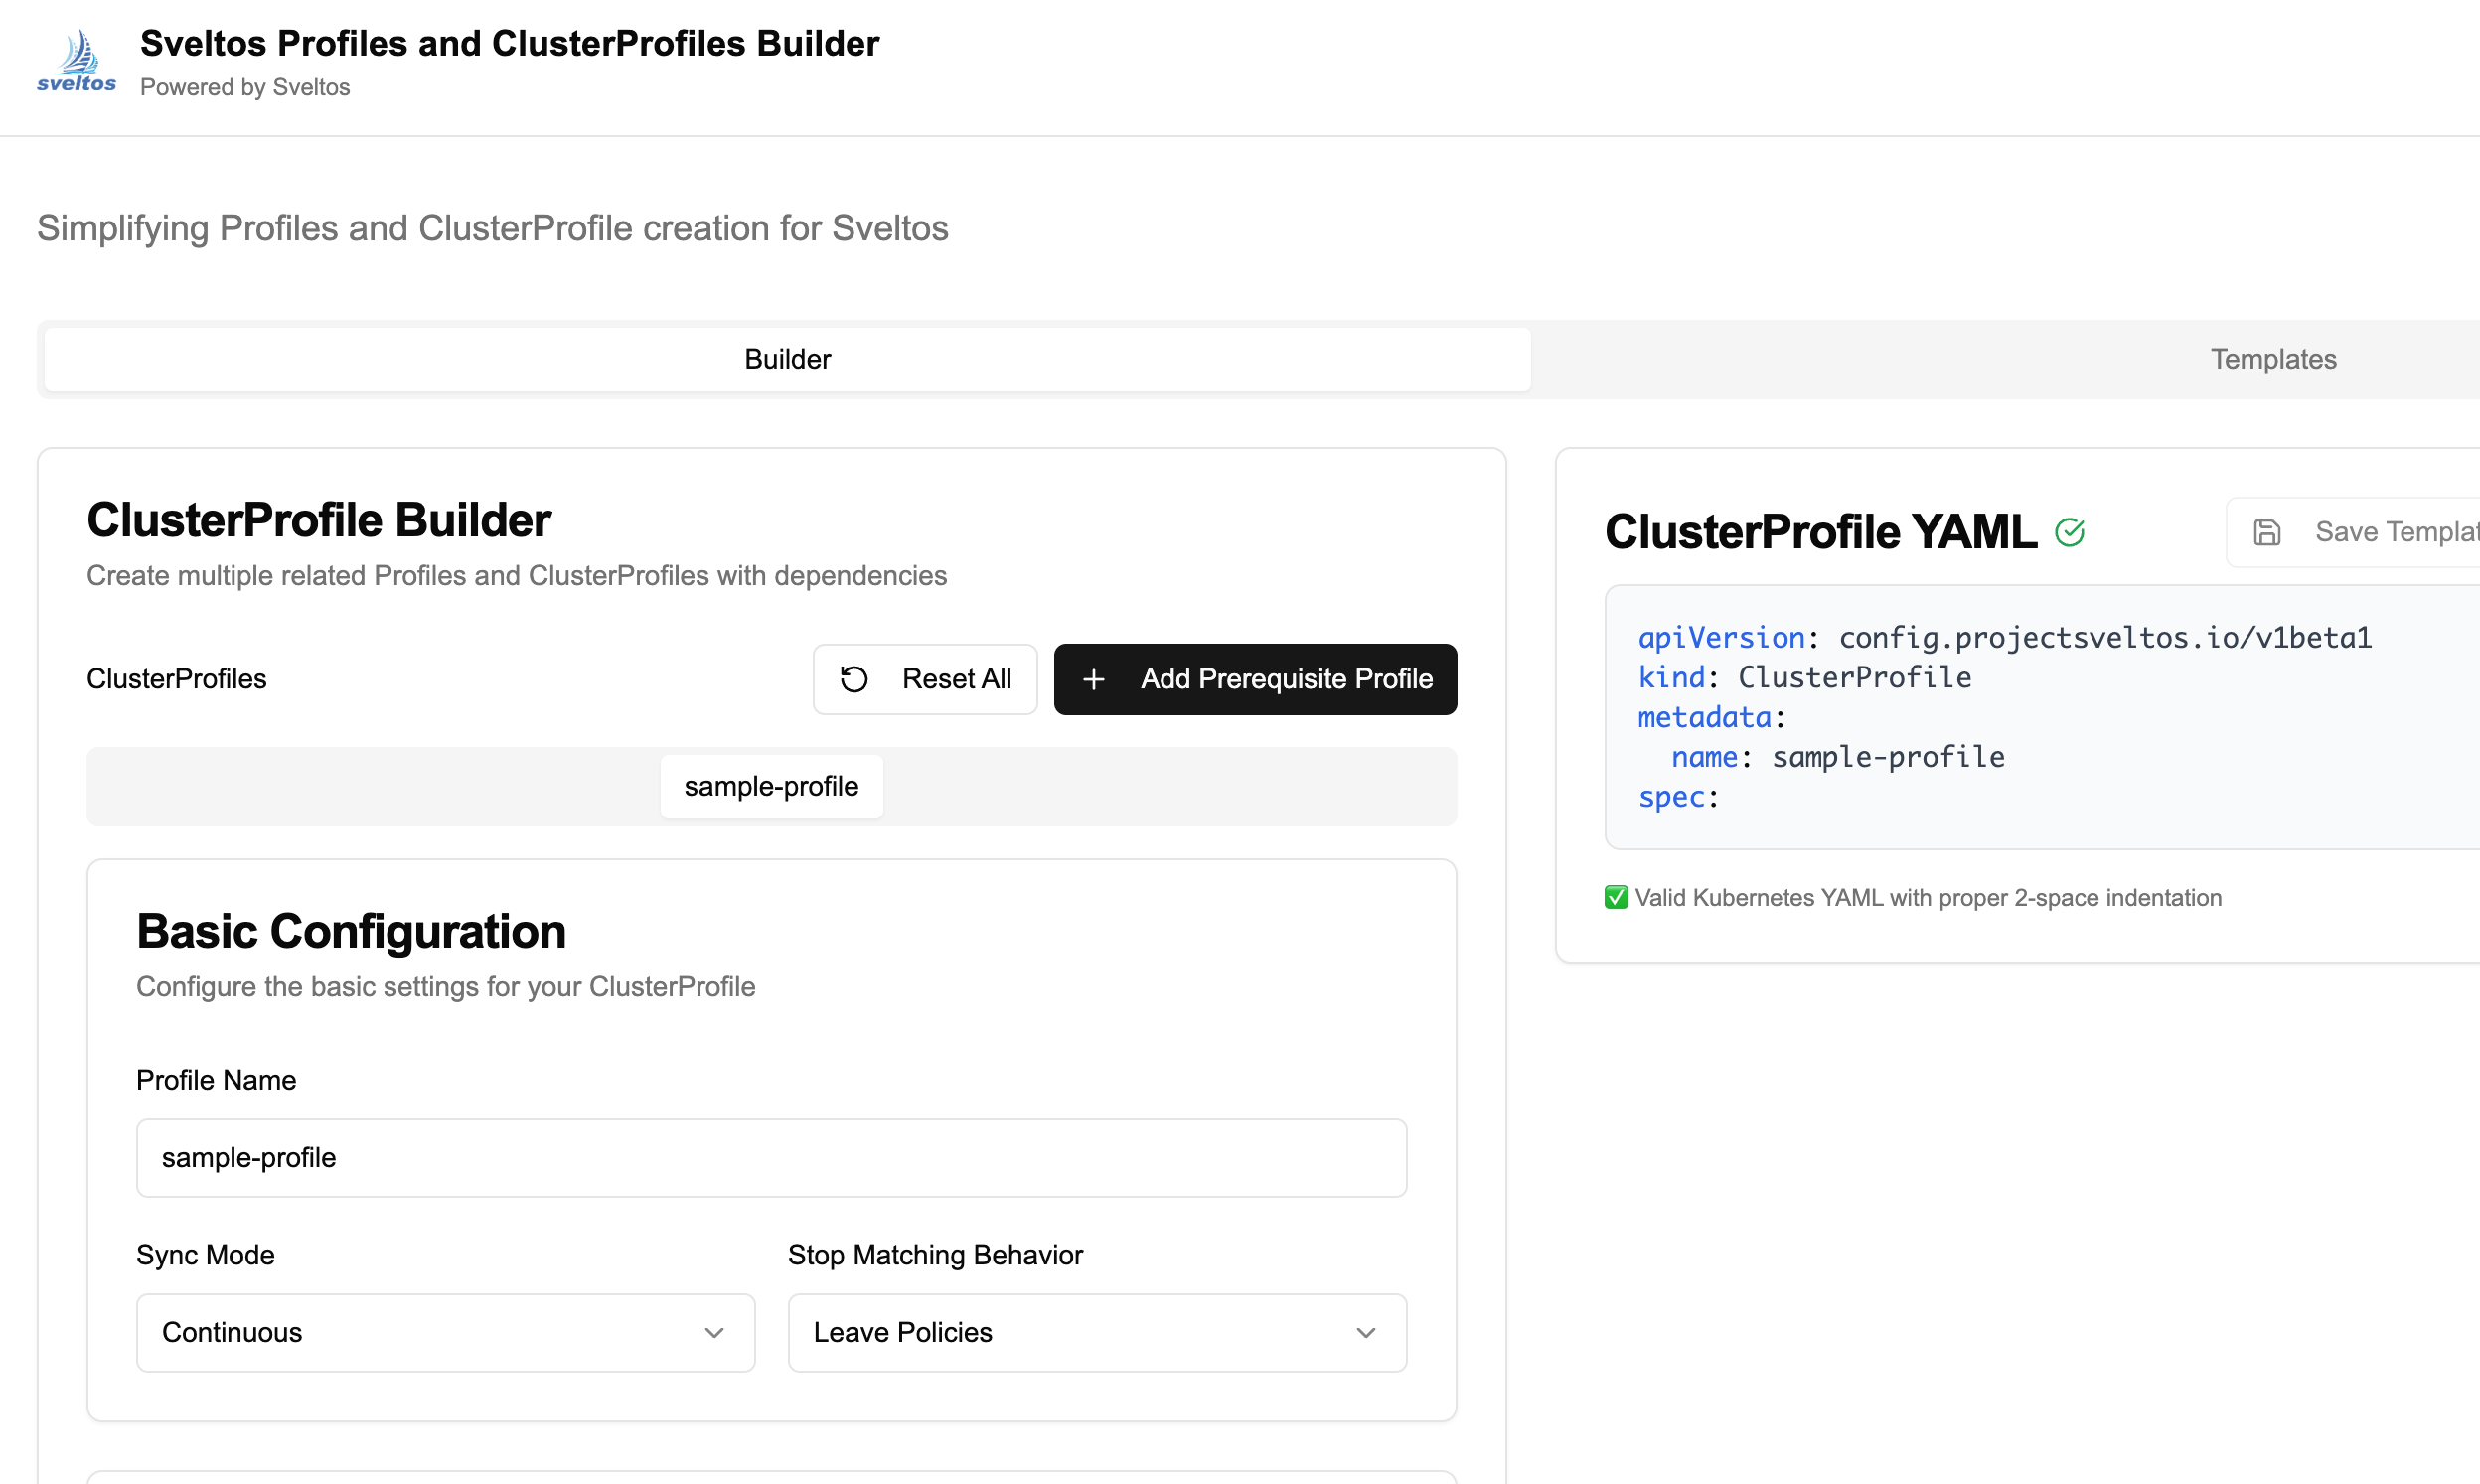The image size is (2480, 1484).
Task: Click the circular reset arrow icon
Action: 853,679
